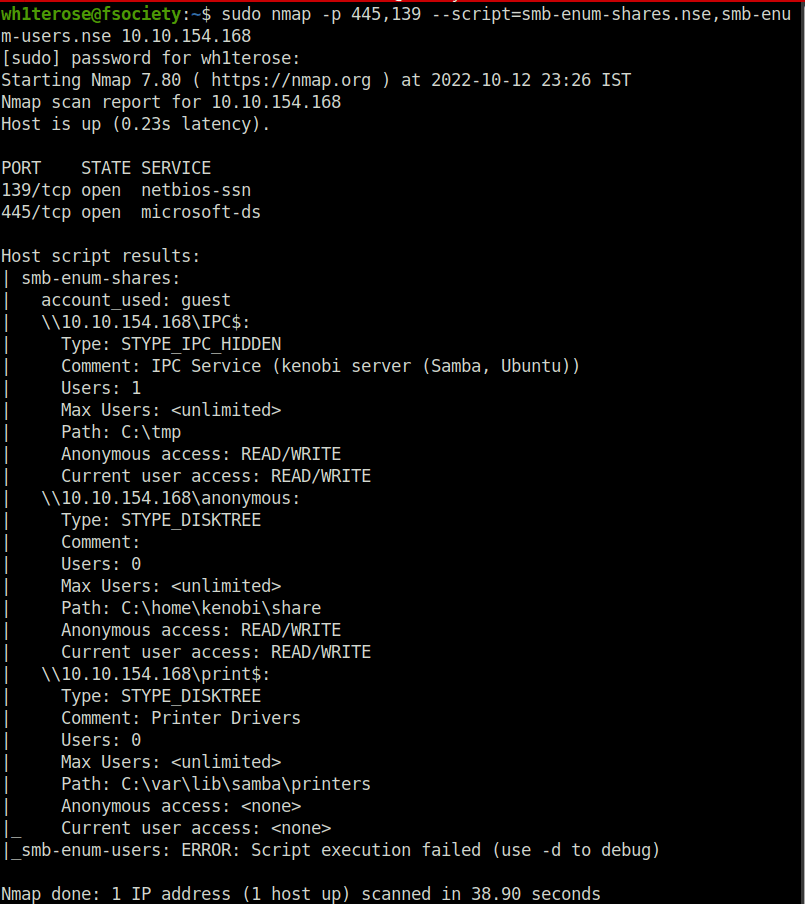Select the sudo nmap command text
The width and height of the screenshot is (805, 904).
(396, 25)
